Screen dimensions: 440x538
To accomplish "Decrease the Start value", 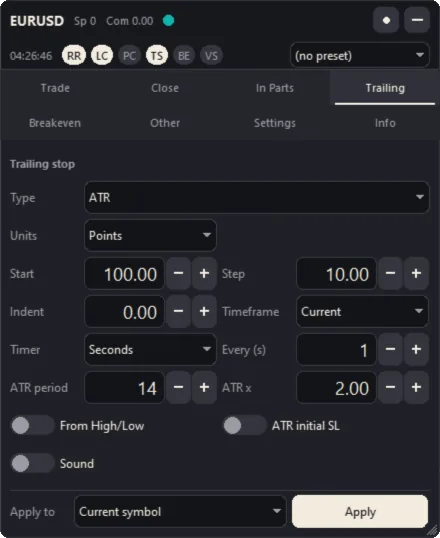I will pos(178,274).
